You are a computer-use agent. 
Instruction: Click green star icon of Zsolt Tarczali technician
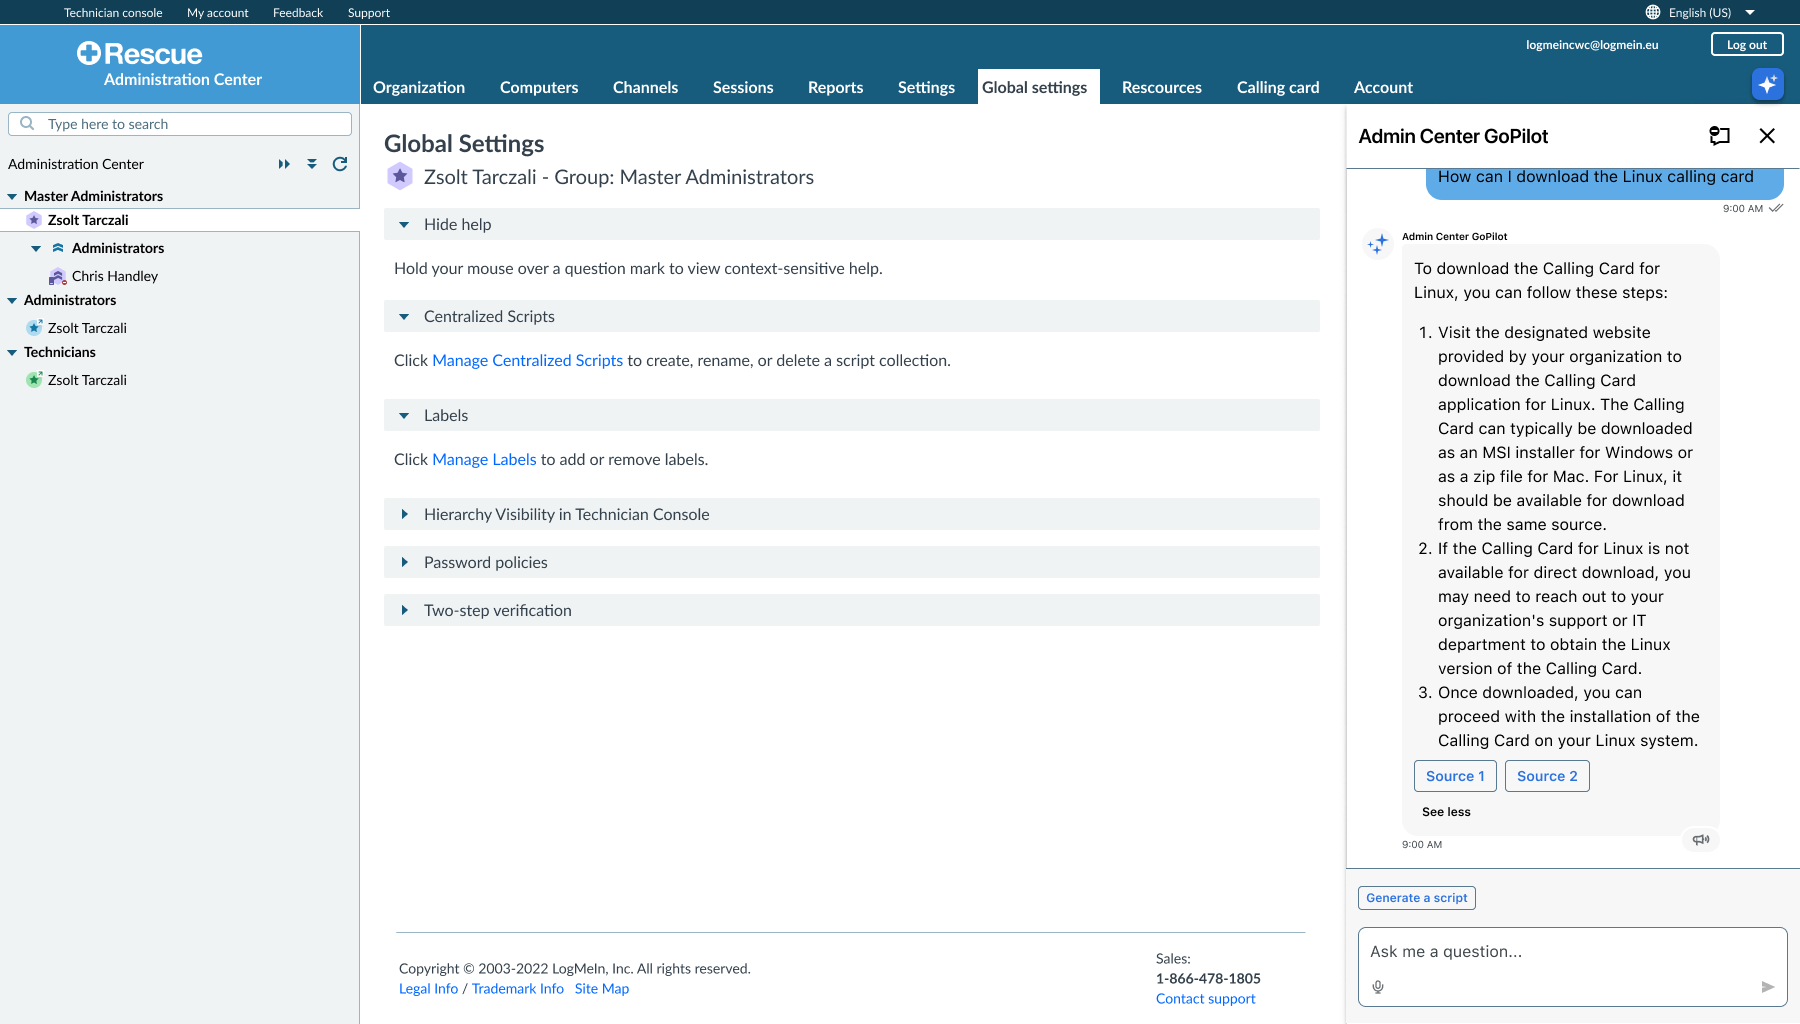pyautogui.click(x=34, y=380)
